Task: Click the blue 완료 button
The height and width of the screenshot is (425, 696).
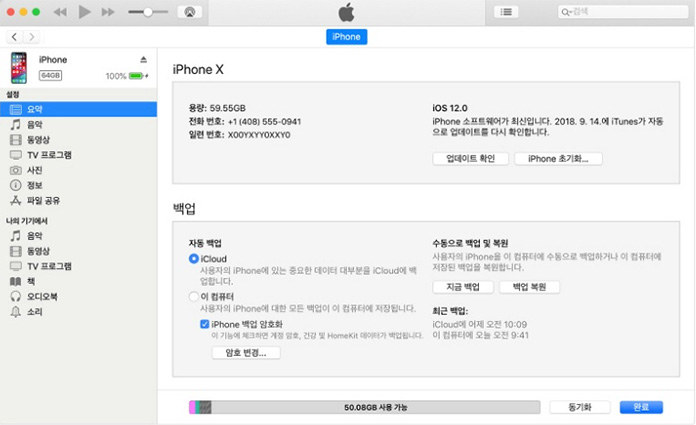Action: [641, 407]
